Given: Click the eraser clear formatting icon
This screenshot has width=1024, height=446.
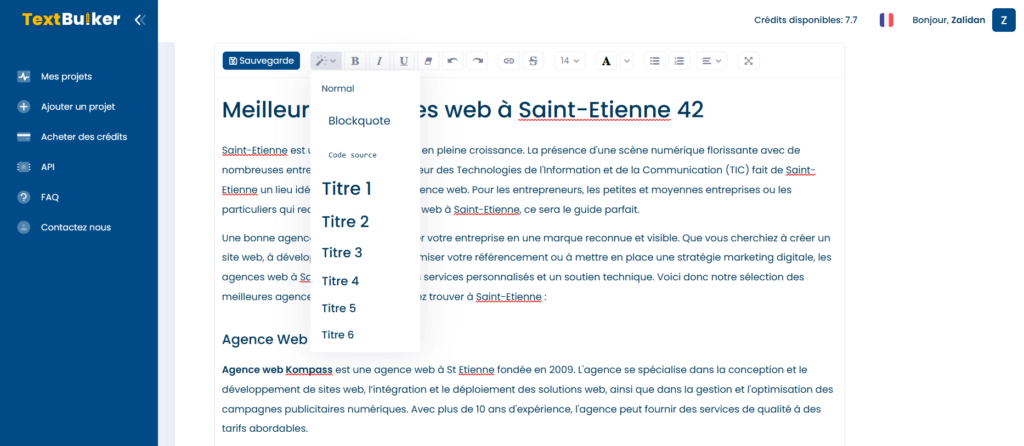Looking at the screenshot, I should point(429,61).
